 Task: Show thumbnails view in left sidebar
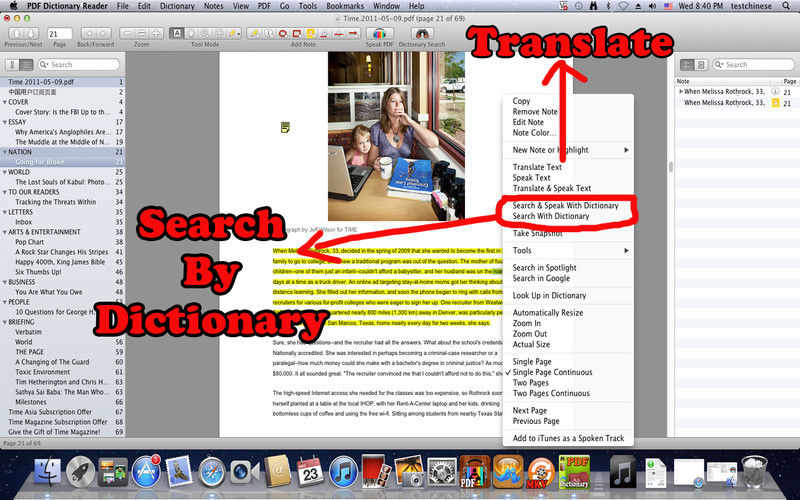pyautogui.click(x=13, y=65)
